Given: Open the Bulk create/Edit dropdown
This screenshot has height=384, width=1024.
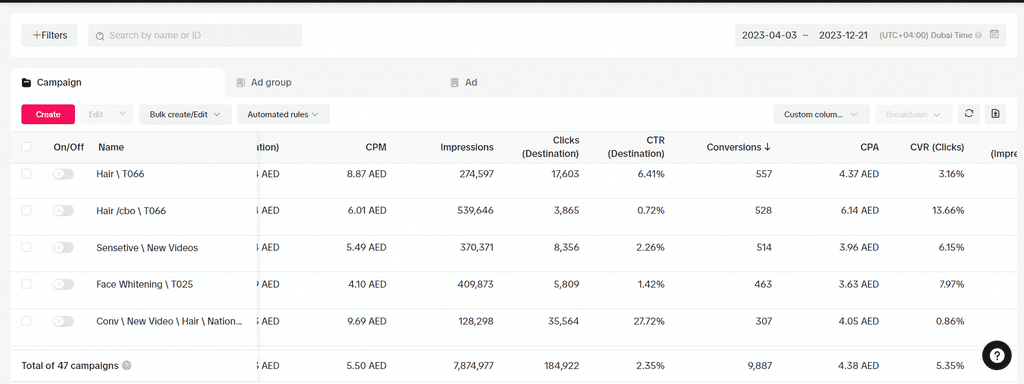Looking at the screenshot, I should pyautogui.click(x=185, y=114).
